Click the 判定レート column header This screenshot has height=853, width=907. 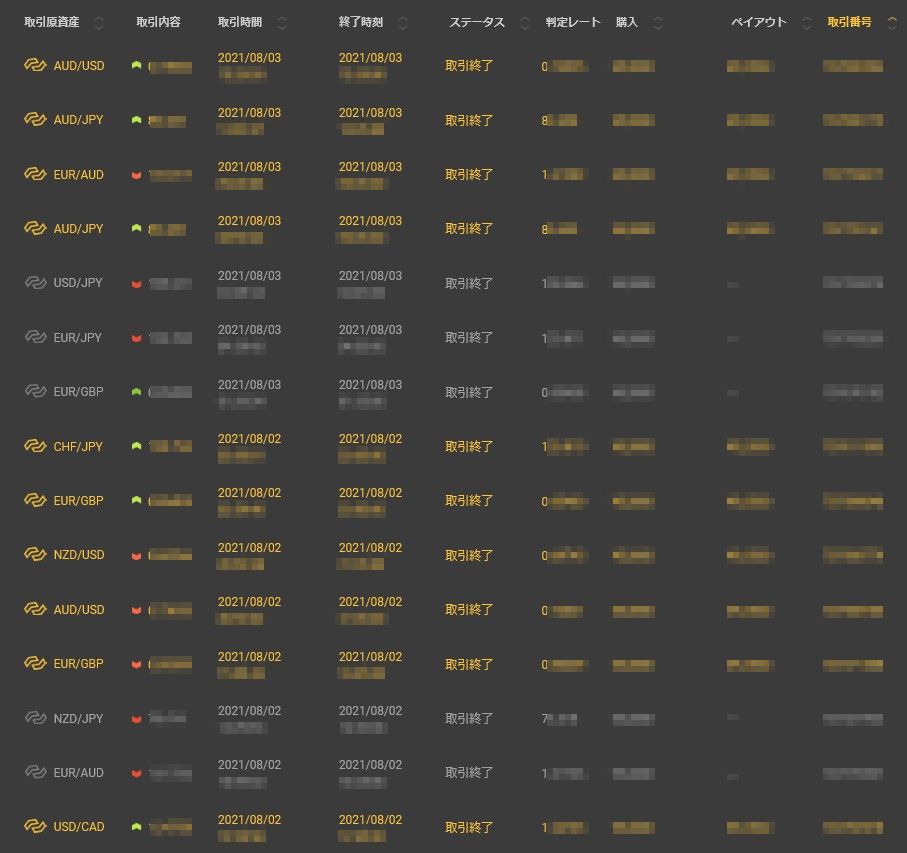573,22
